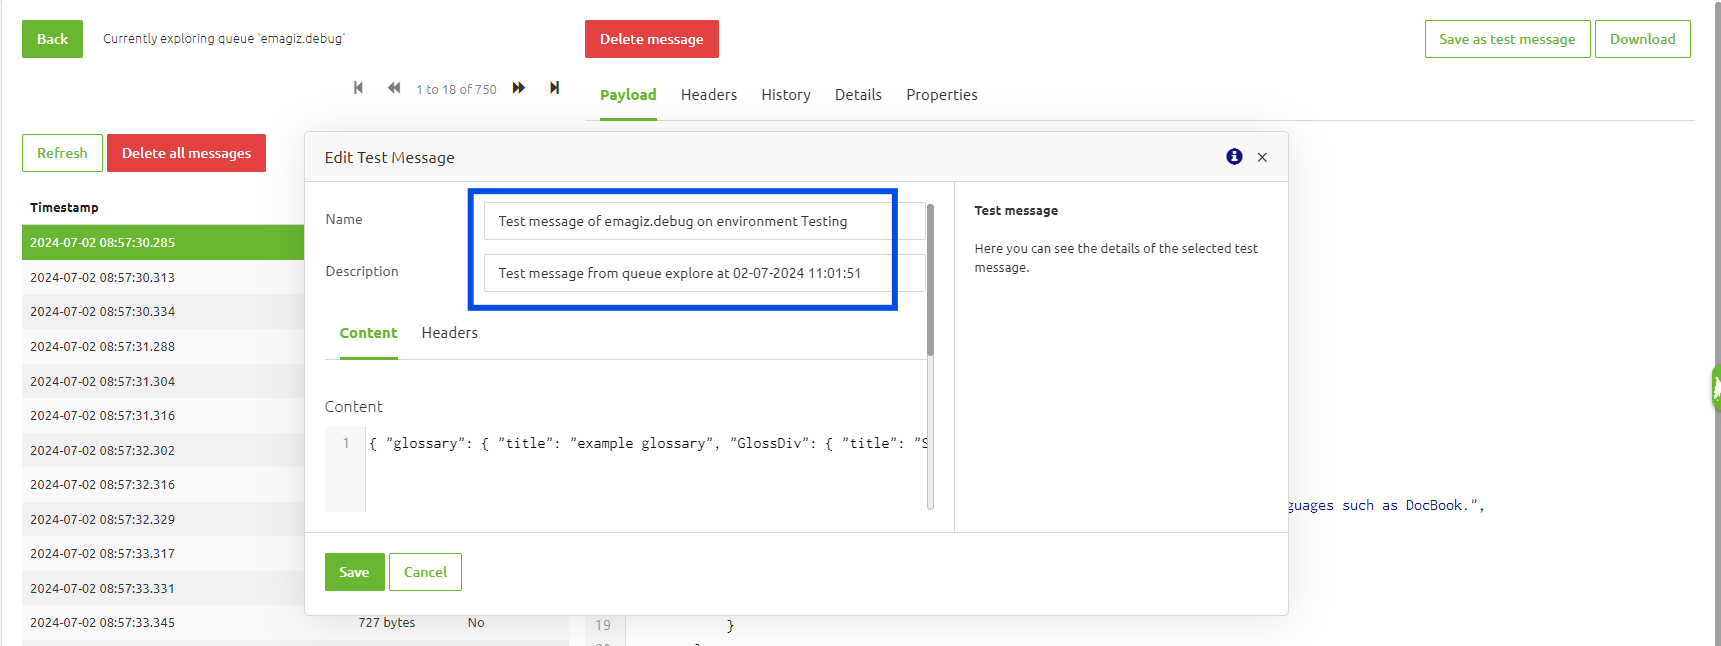Download the selected message
This screenshot has width=1721, height=646.
[1642, 39]
